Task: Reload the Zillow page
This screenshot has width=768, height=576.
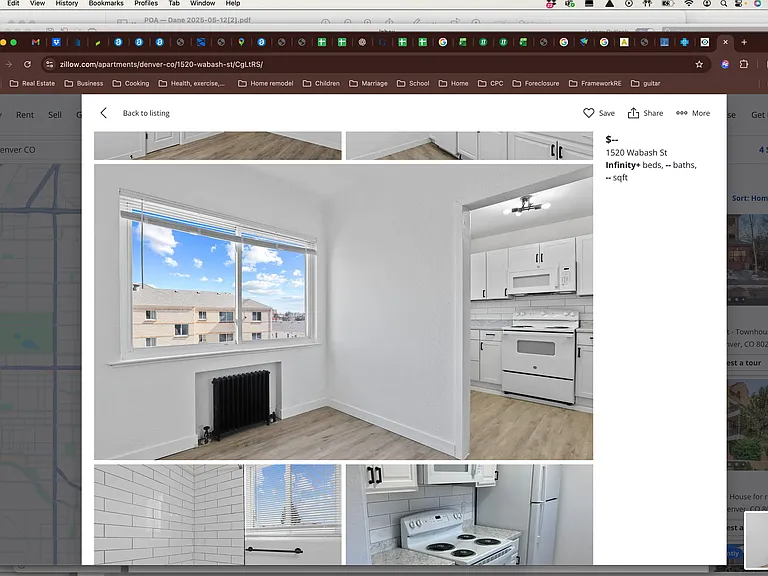Action: coord(27,64)
